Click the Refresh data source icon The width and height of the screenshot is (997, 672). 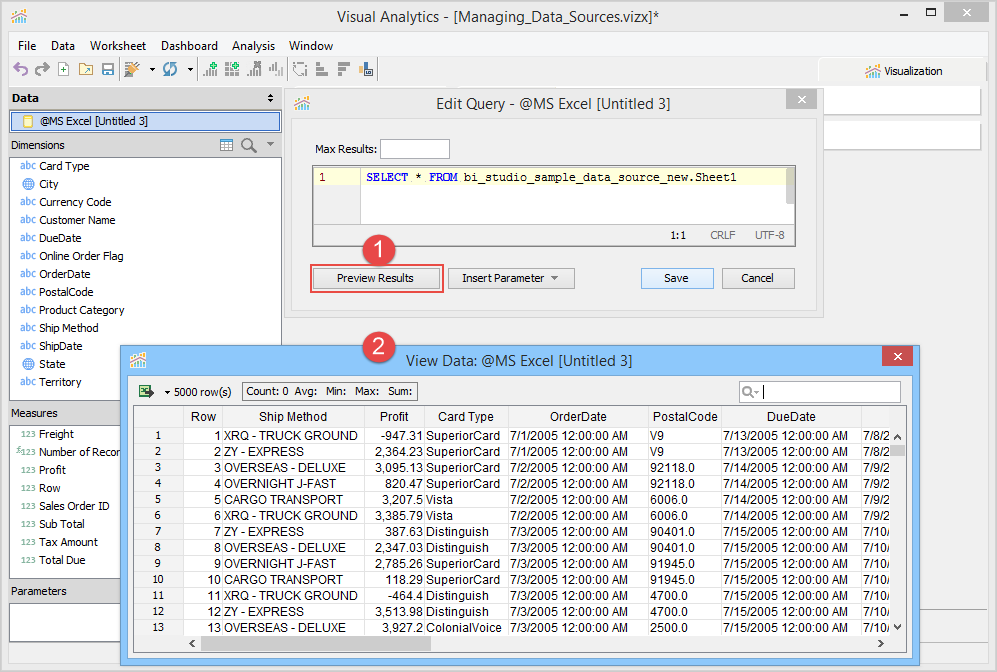(170, 69)
